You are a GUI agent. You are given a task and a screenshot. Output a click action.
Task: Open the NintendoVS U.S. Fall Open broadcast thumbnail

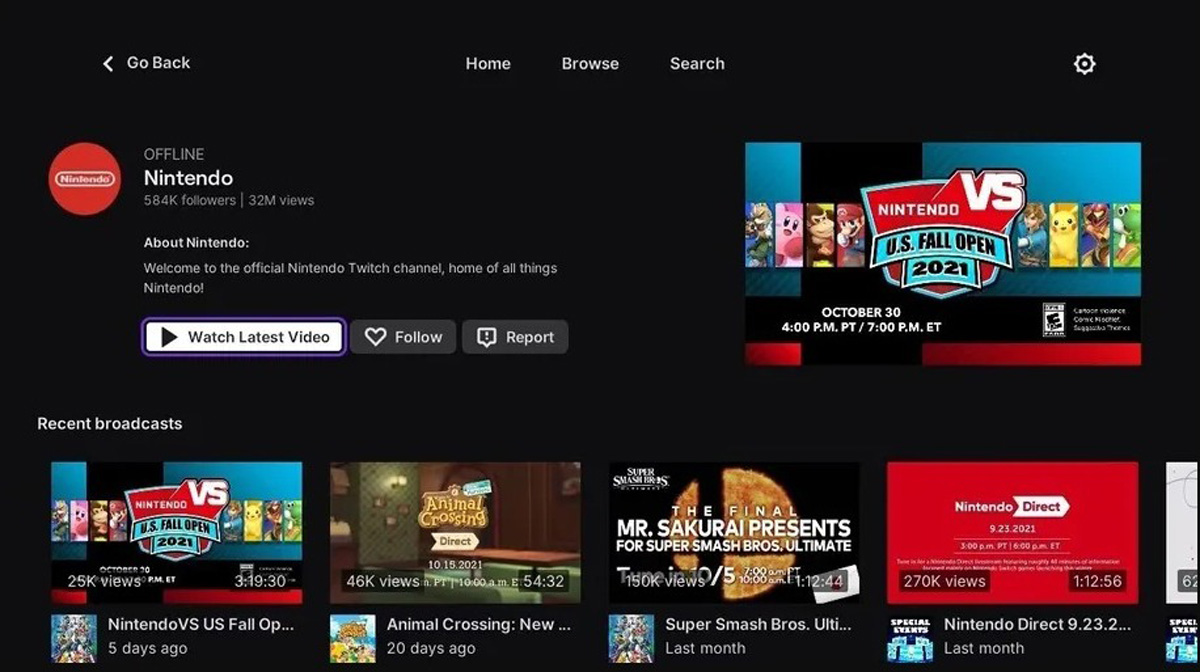click(x=177, y=532)
